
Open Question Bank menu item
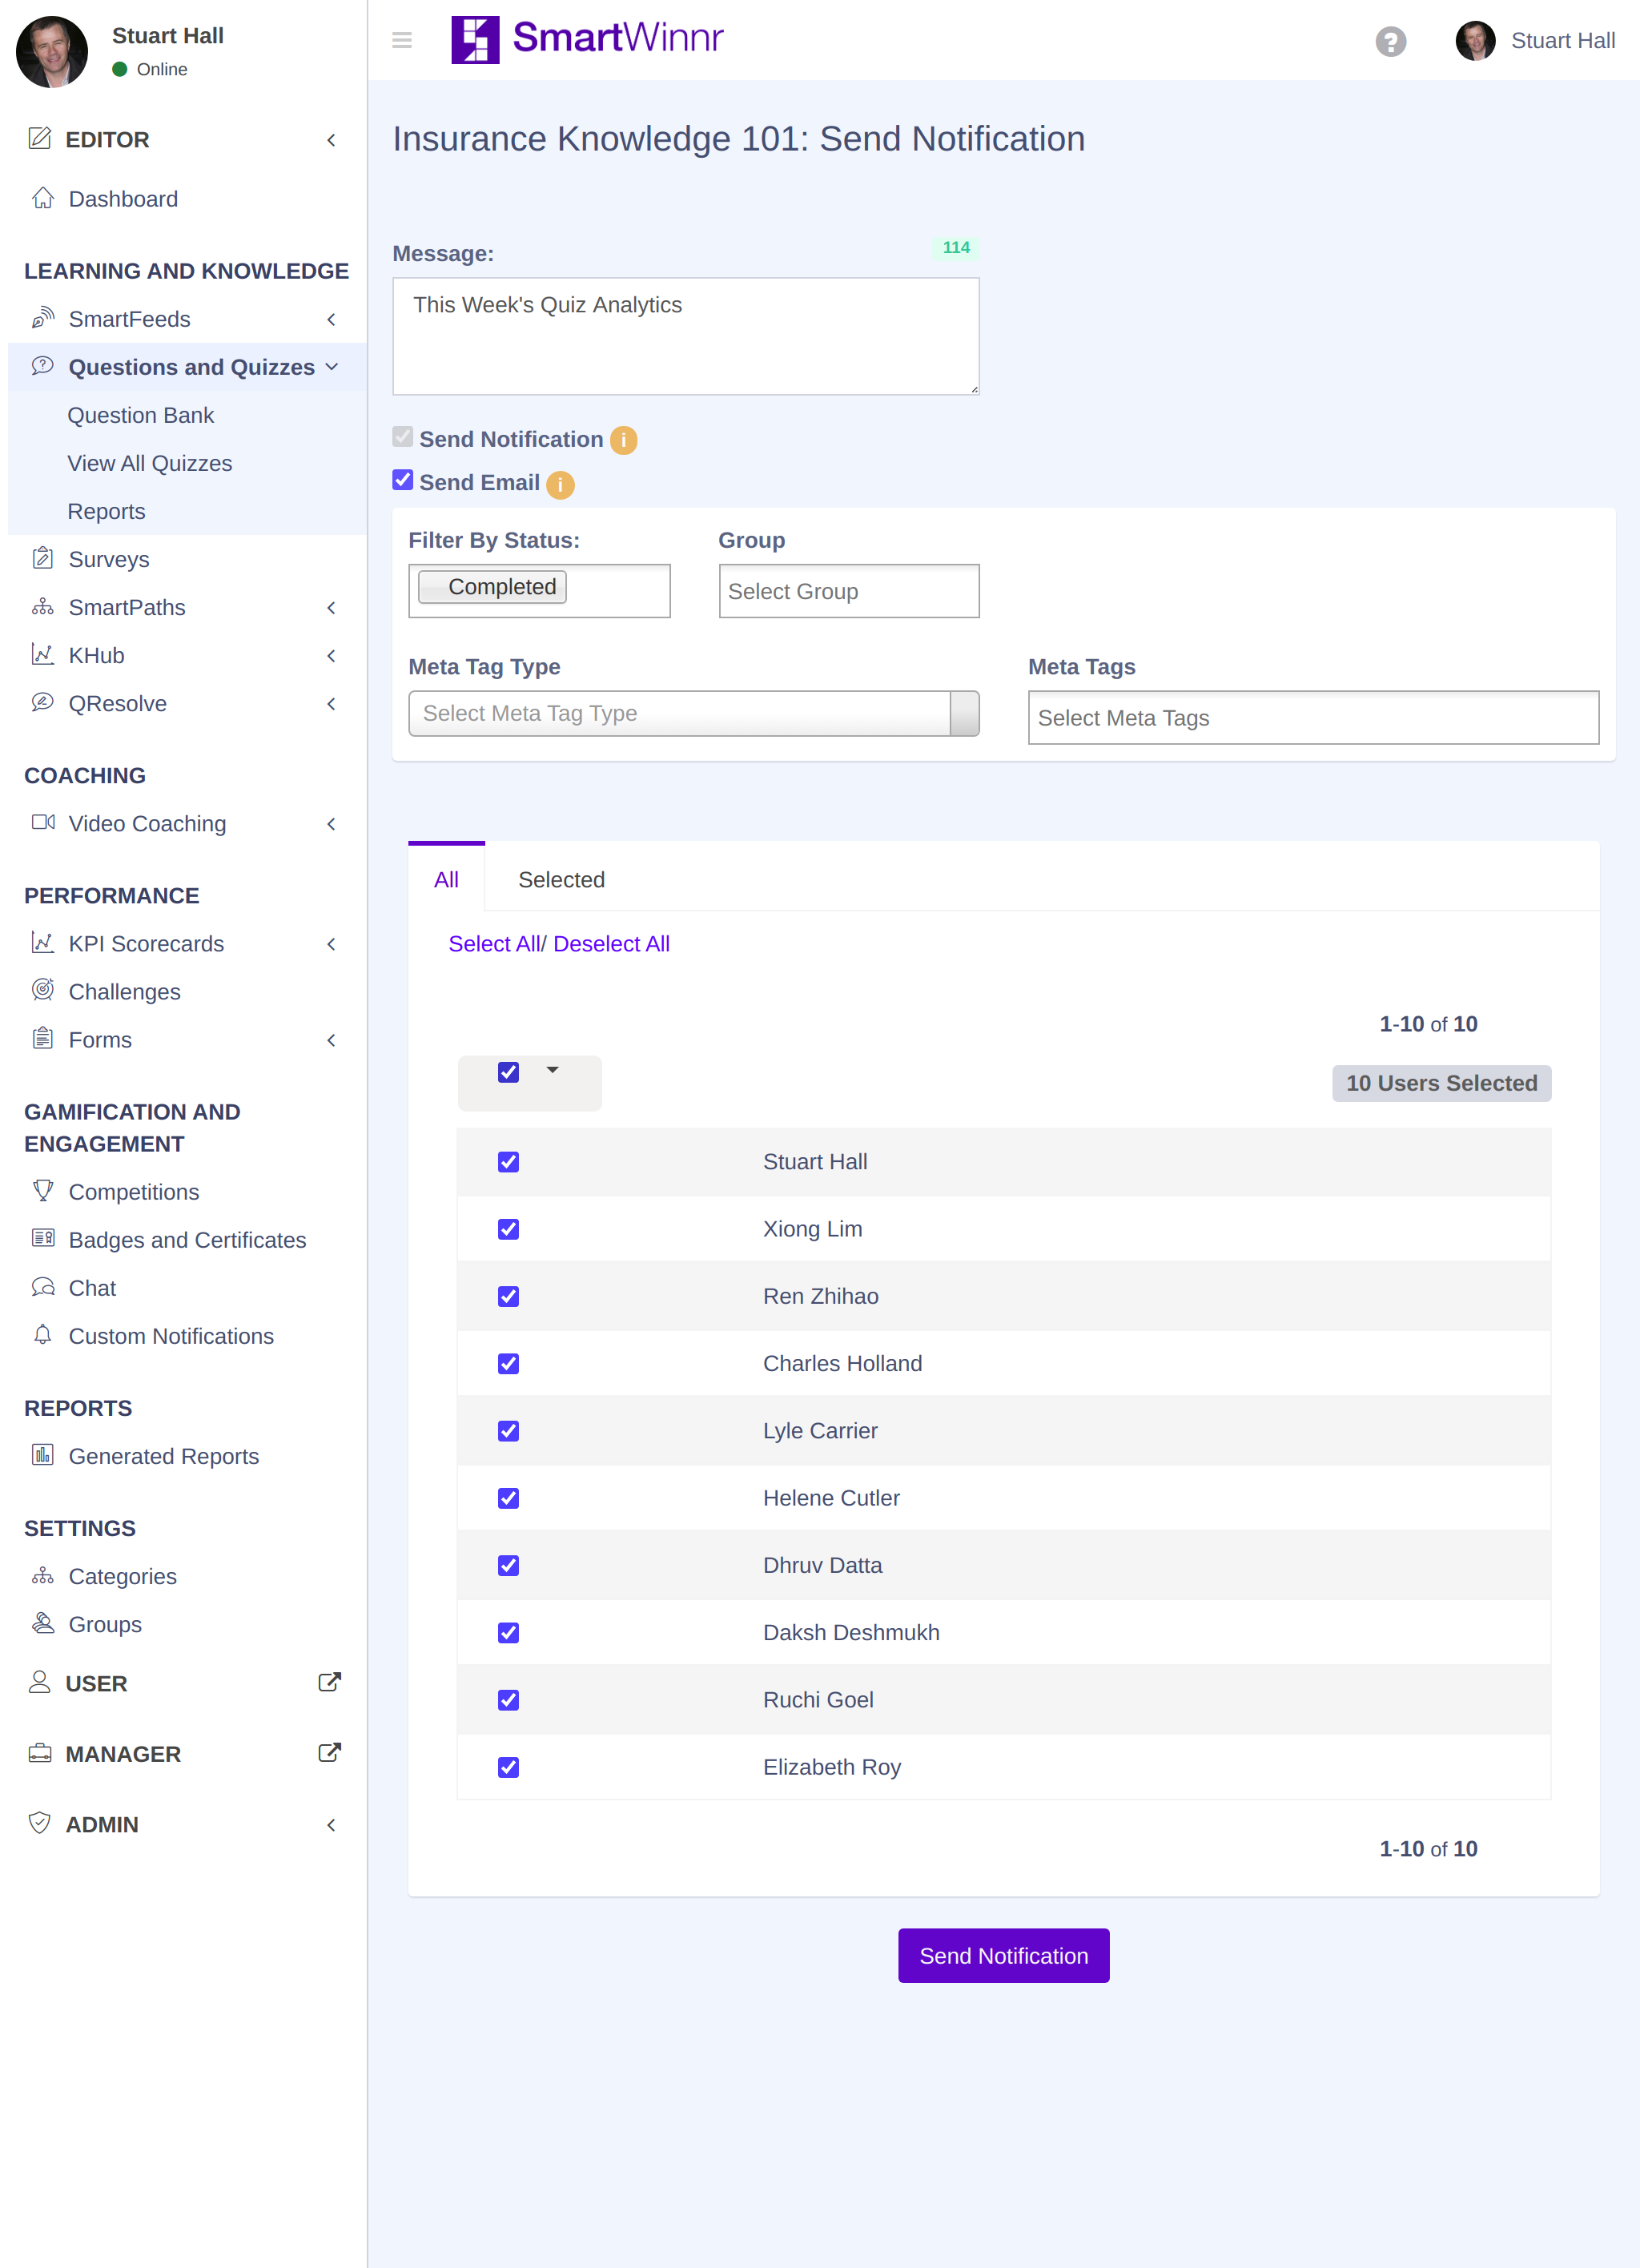pyautogui.click(x=140, y=415)
